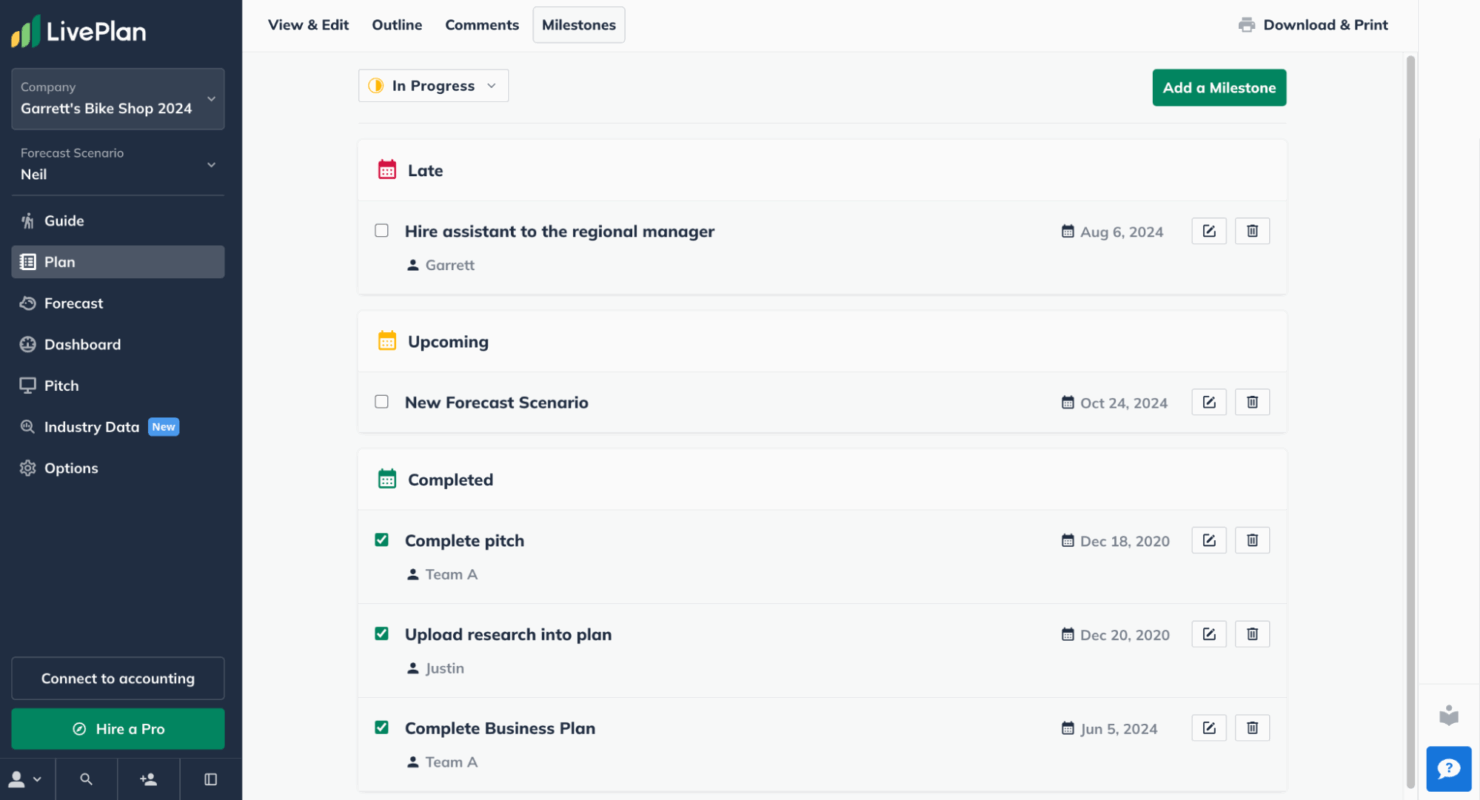The height and width of the screenshot is (800, 1480).
Task: Edit the Upload research into plan milestone
Action: [1209, 634]
